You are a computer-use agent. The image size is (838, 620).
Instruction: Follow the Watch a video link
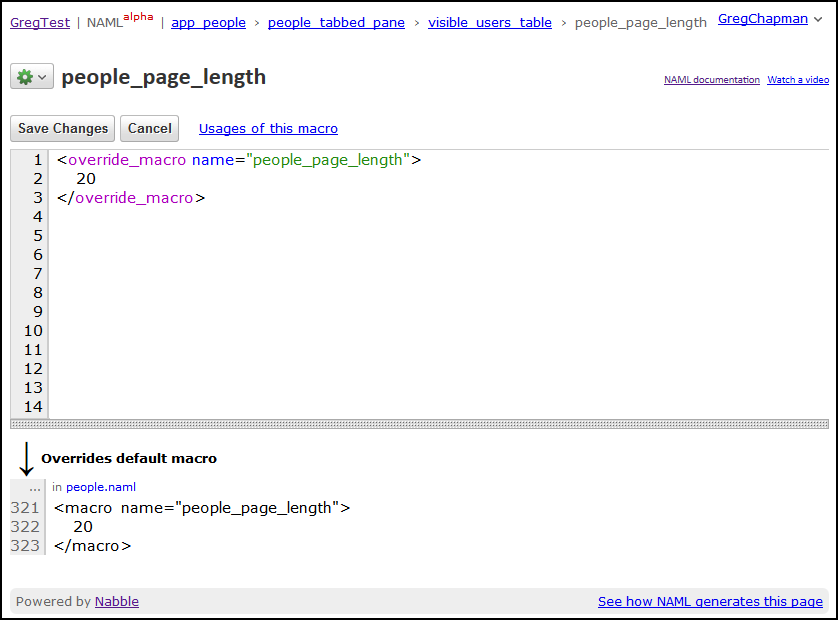point(798,80)
